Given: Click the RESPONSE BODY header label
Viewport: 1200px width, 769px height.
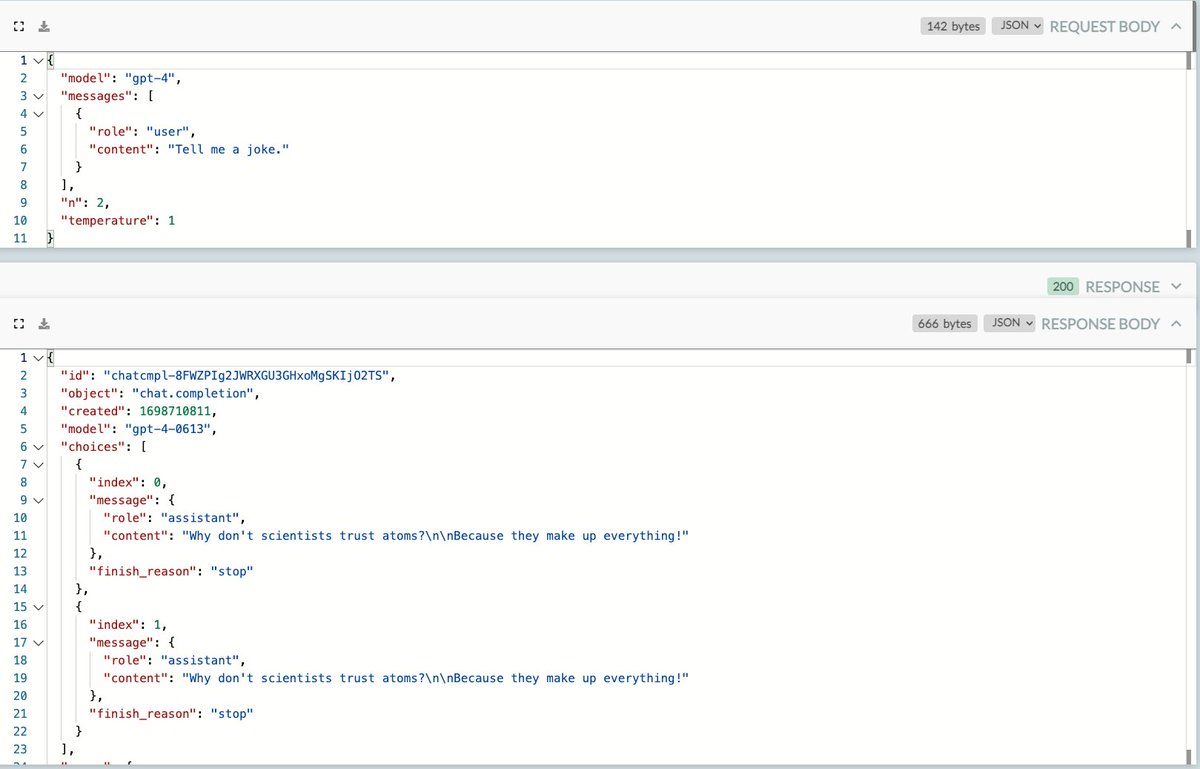Looking at the screenshot, I should point(1100,323).
